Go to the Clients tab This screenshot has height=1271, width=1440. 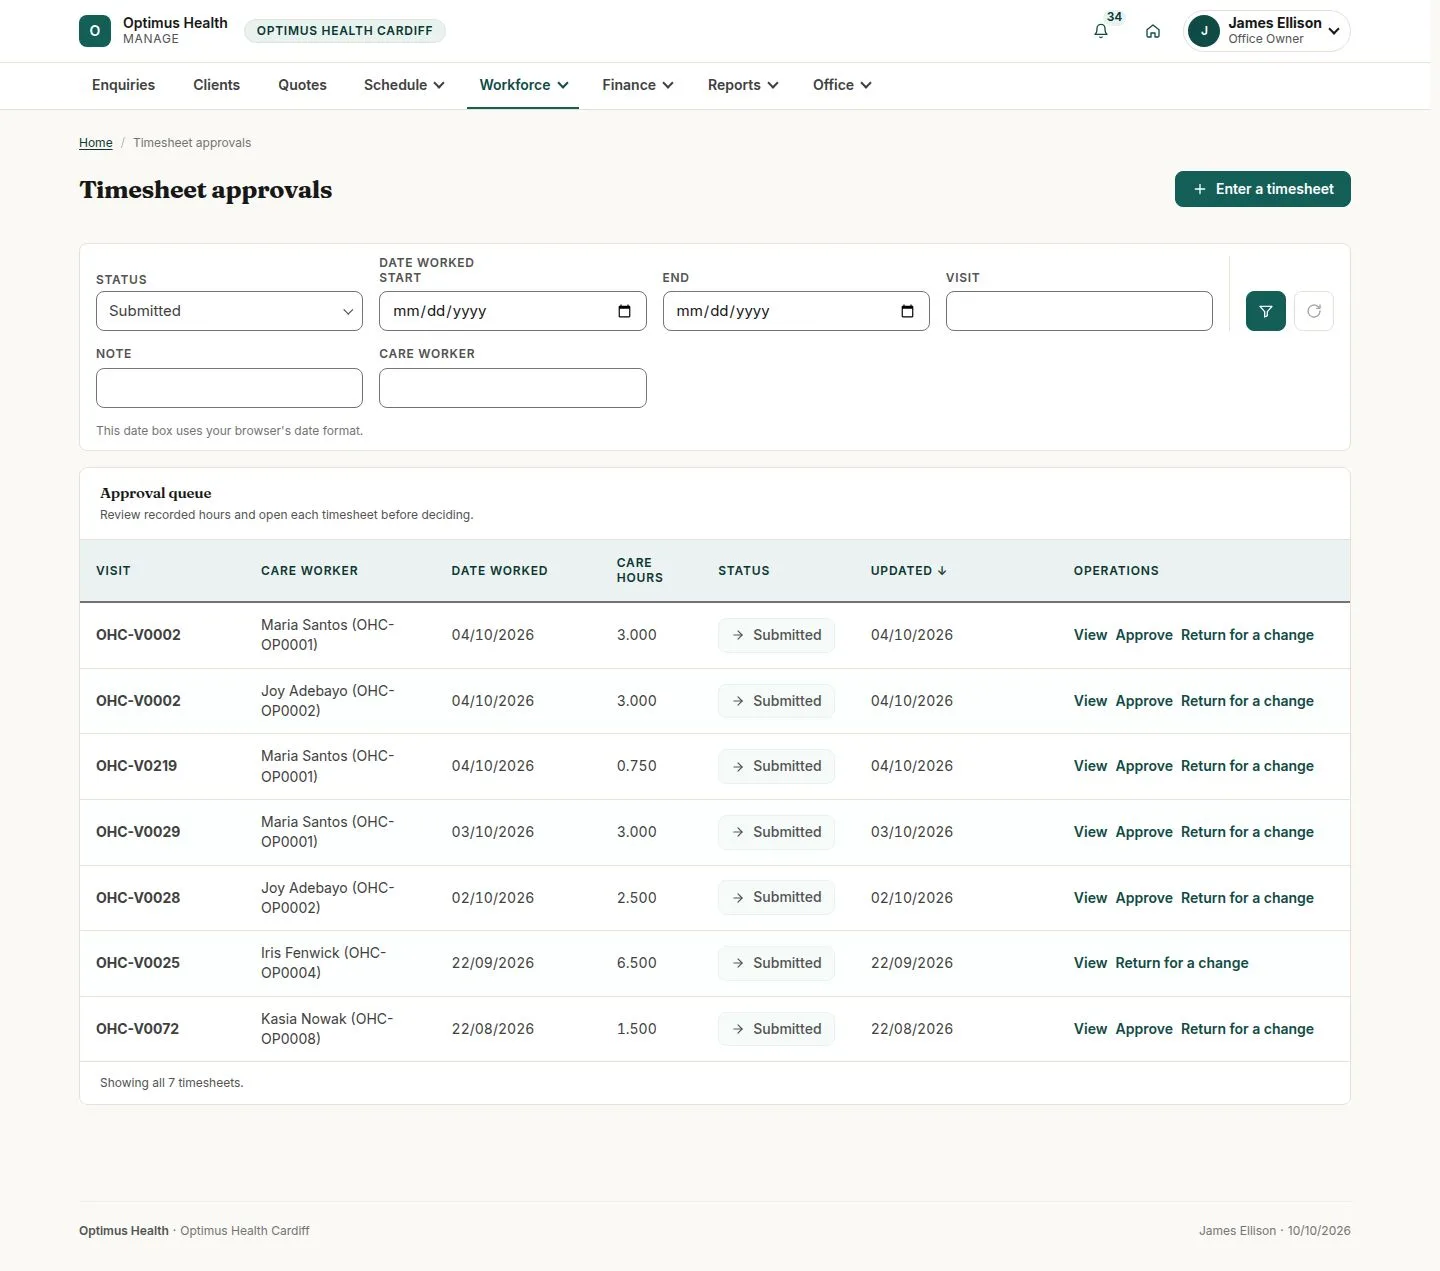tap(216, 85)
